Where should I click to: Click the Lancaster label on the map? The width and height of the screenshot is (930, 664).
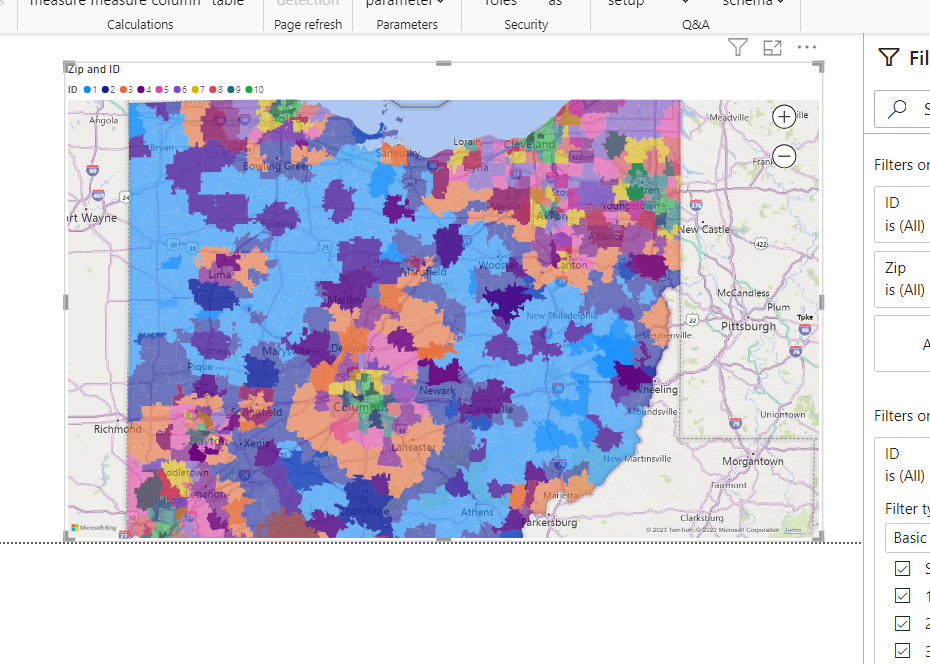click(413, 448)
